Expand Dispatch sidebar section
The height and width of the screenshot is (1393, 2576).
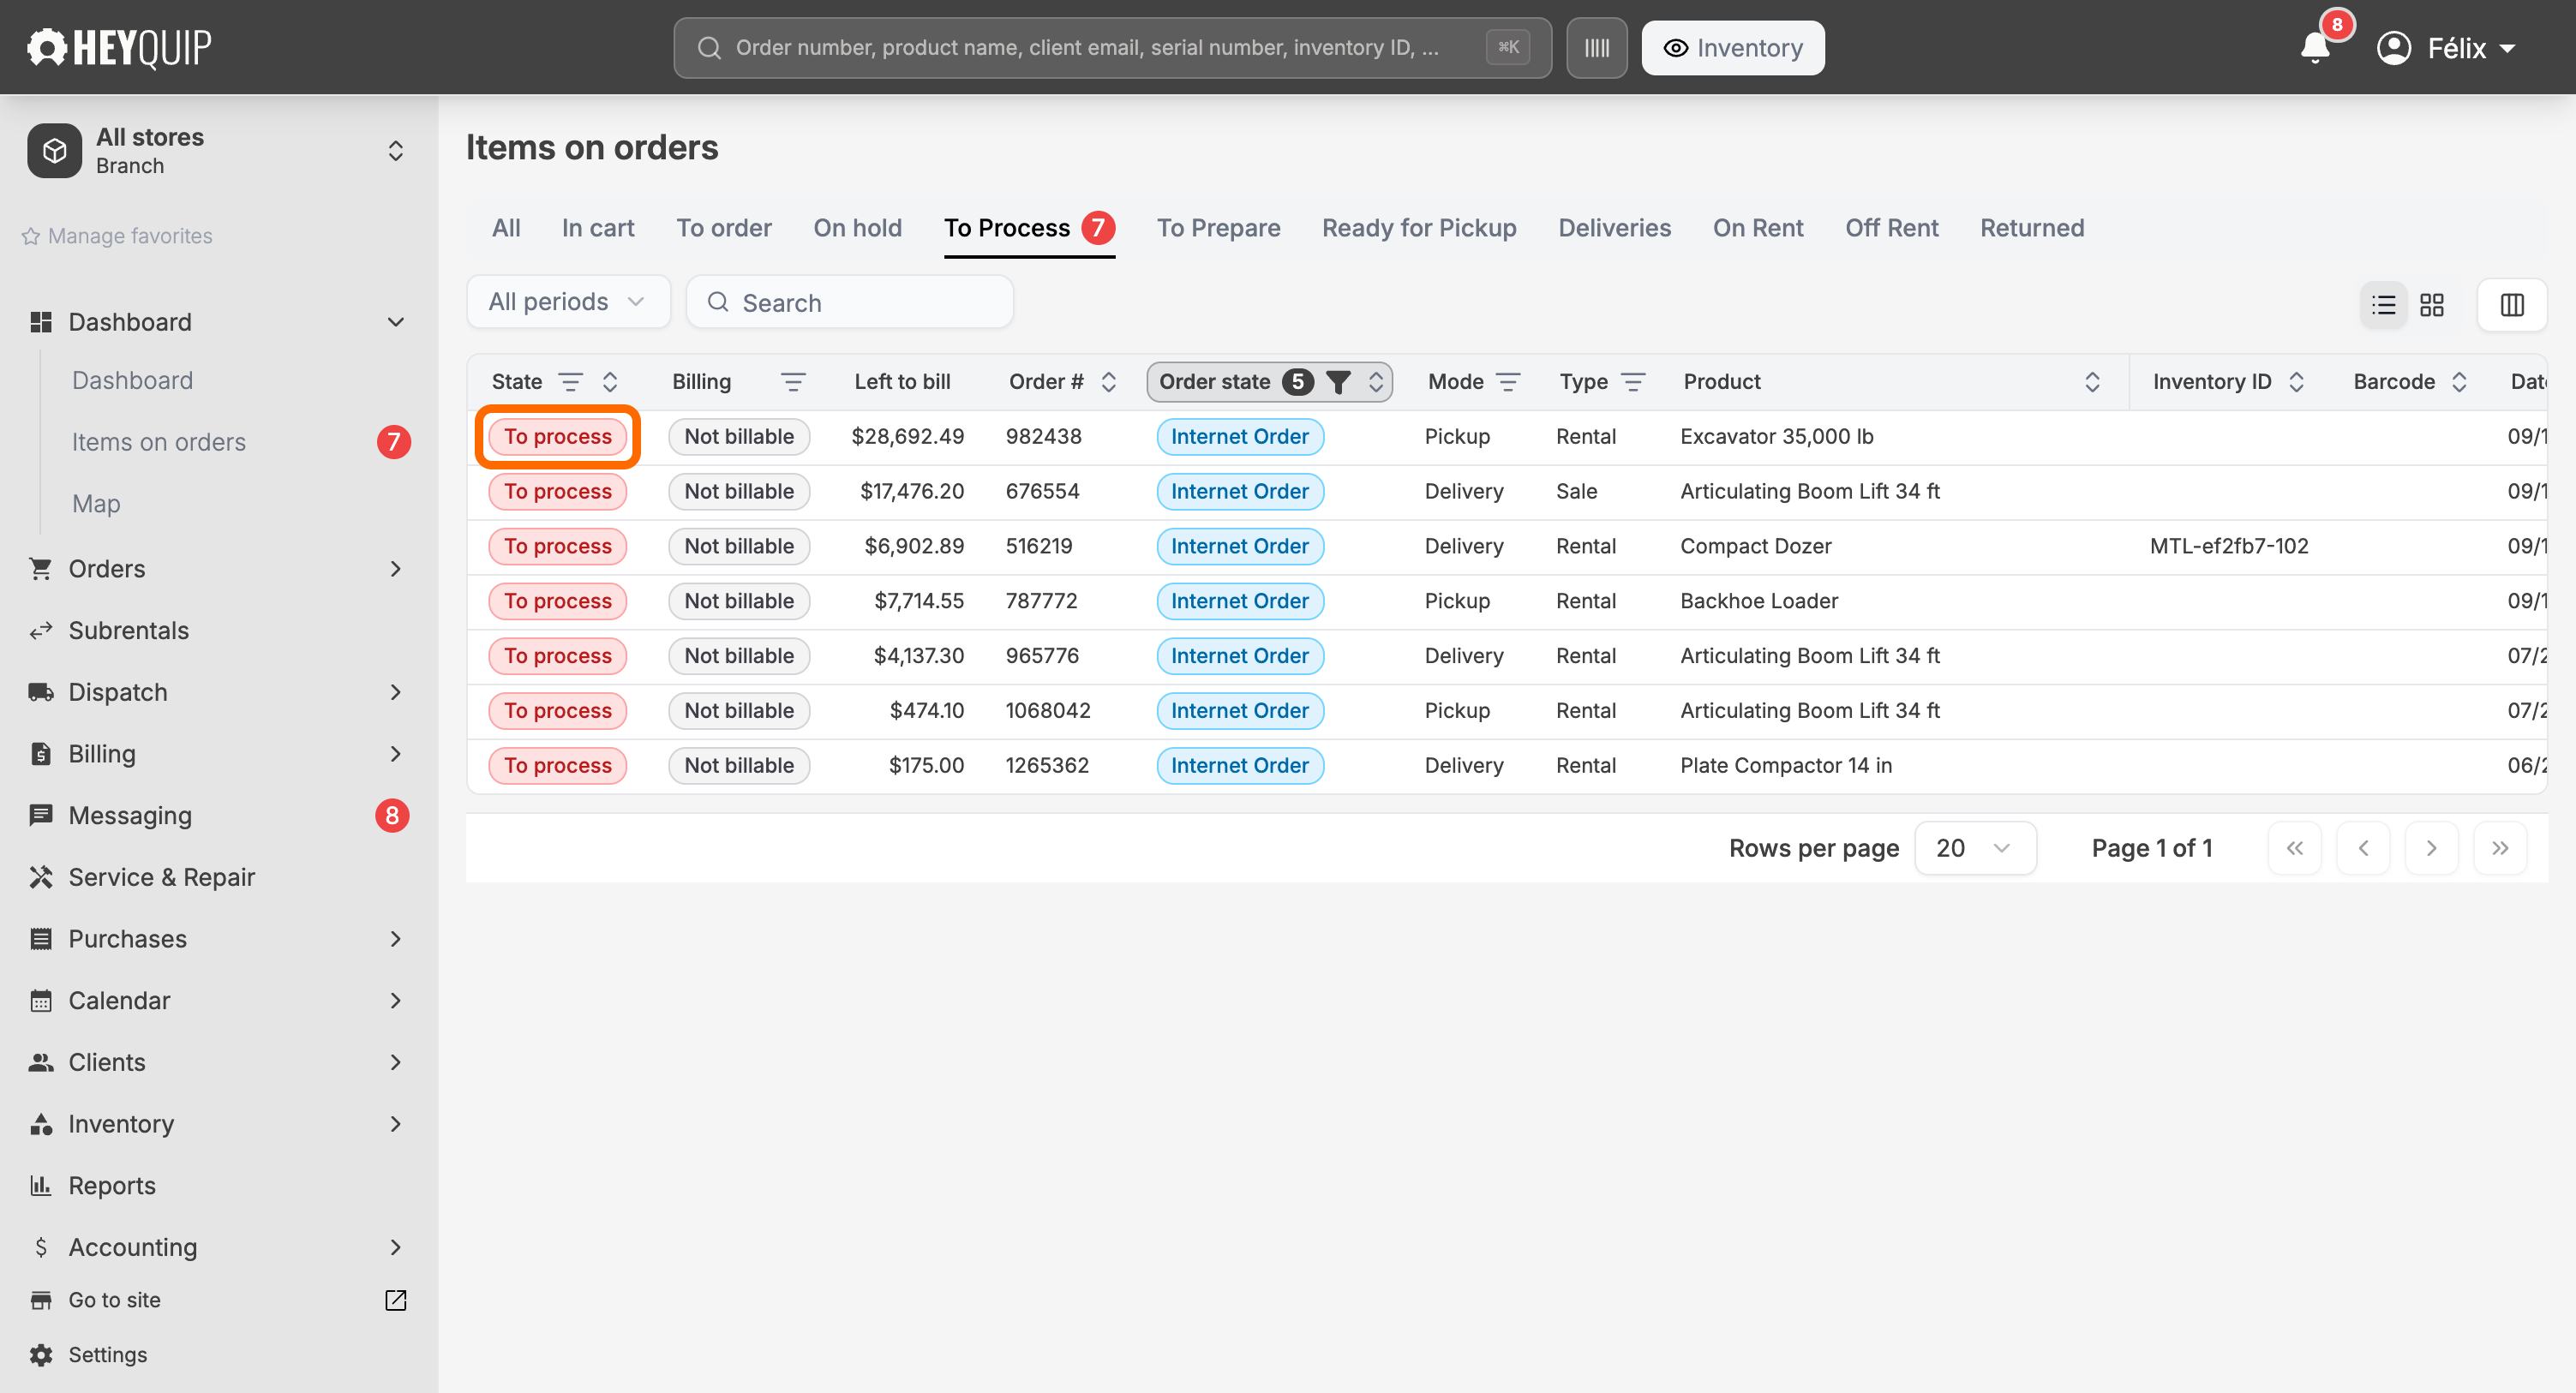tap(396, 692)
